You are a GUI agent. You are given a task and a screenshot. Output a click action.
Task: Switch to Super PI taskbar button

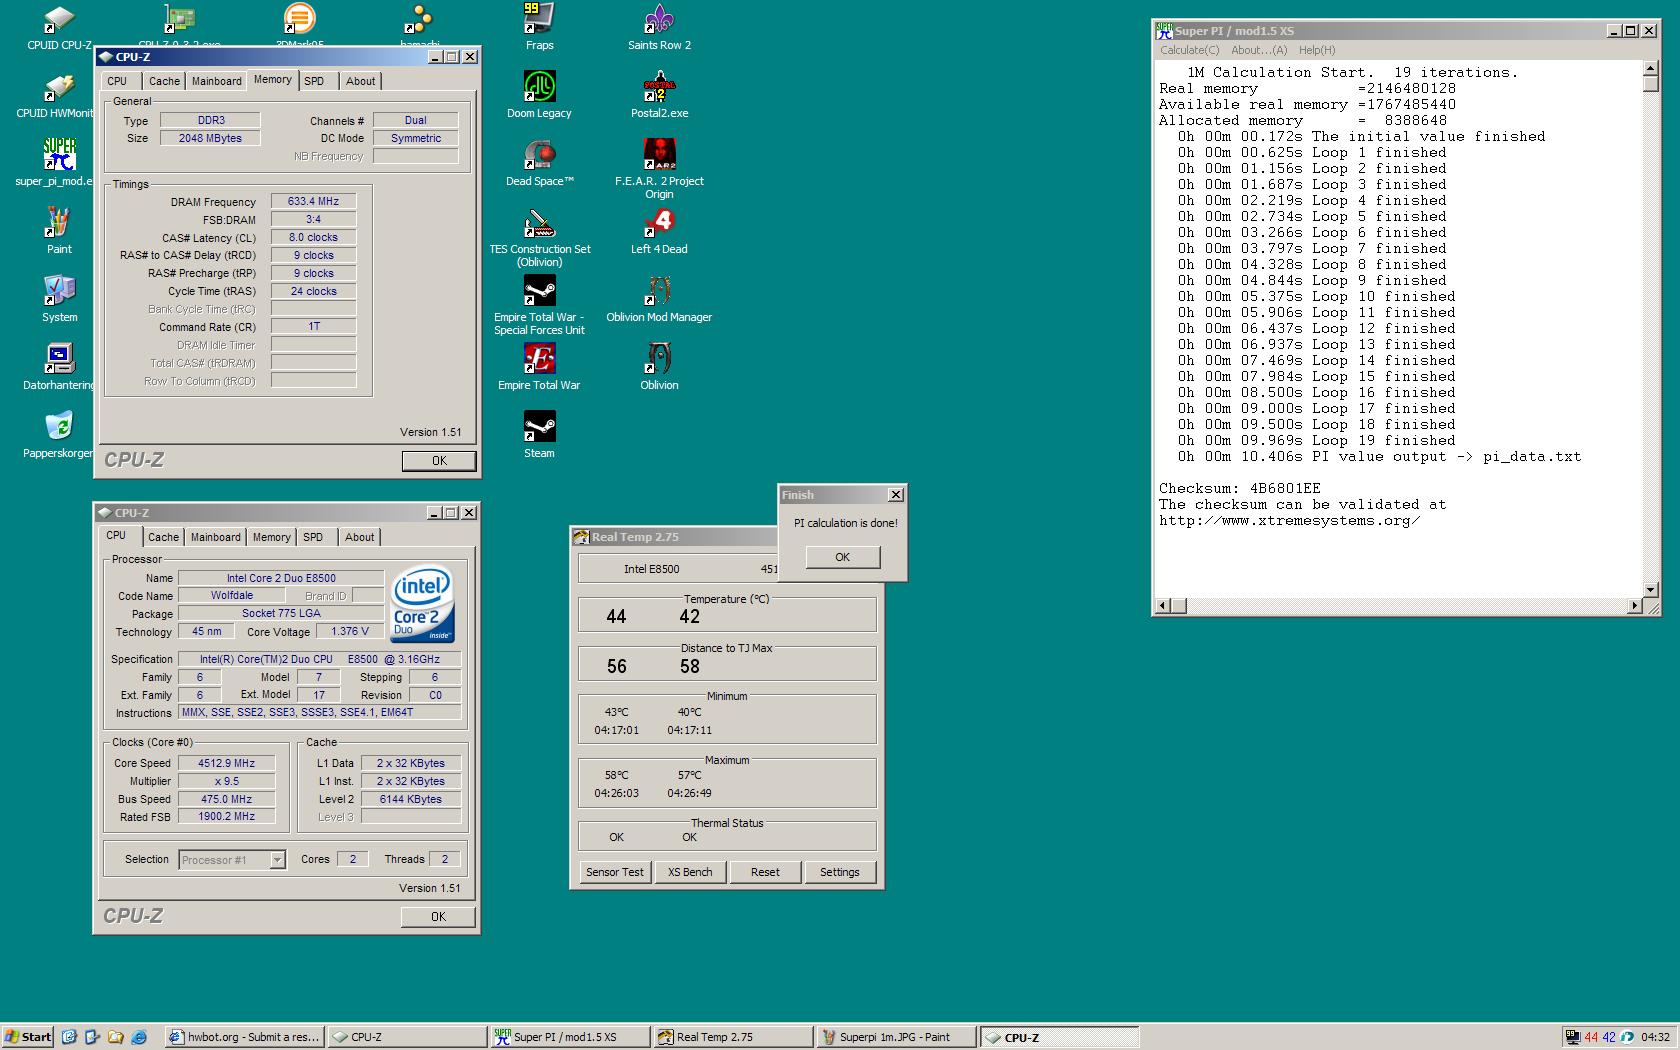[x=569, y=1037]
